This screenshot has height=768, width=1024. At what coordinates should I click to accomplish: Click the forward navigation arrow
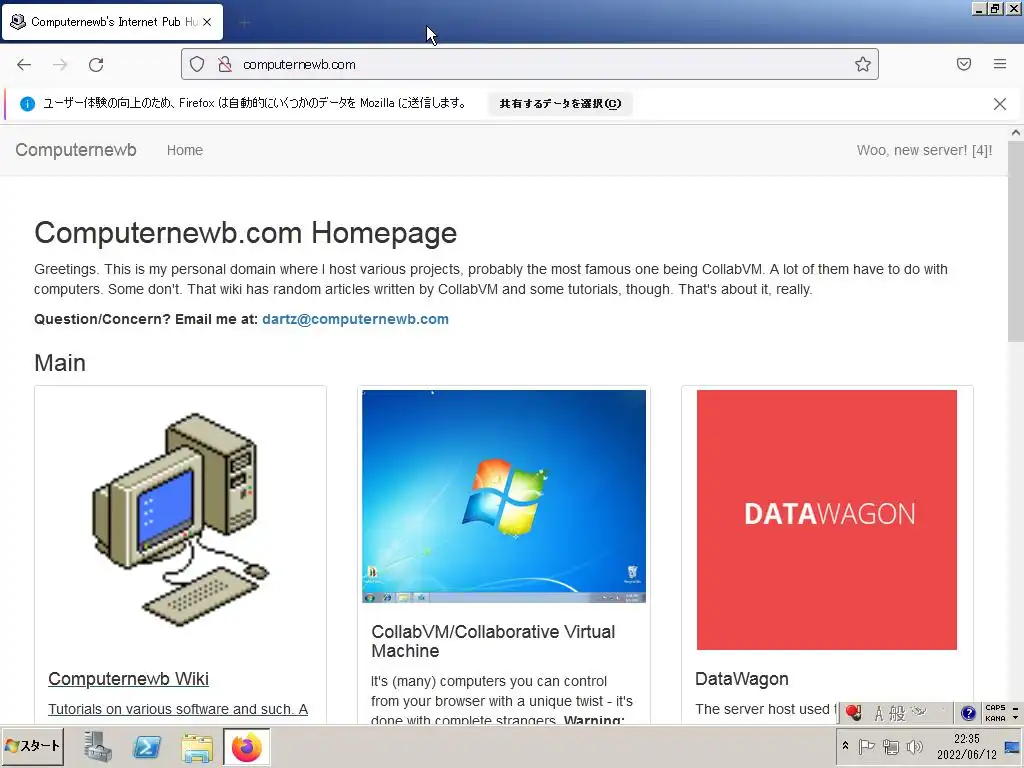(x=60, y=65)
